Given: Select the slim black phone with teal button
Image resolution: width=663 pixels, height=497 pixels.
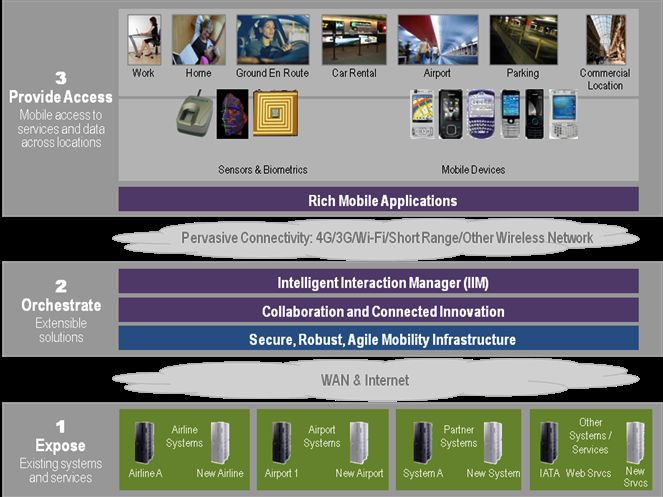Looking at the screenshot, I should pos(534,114).
